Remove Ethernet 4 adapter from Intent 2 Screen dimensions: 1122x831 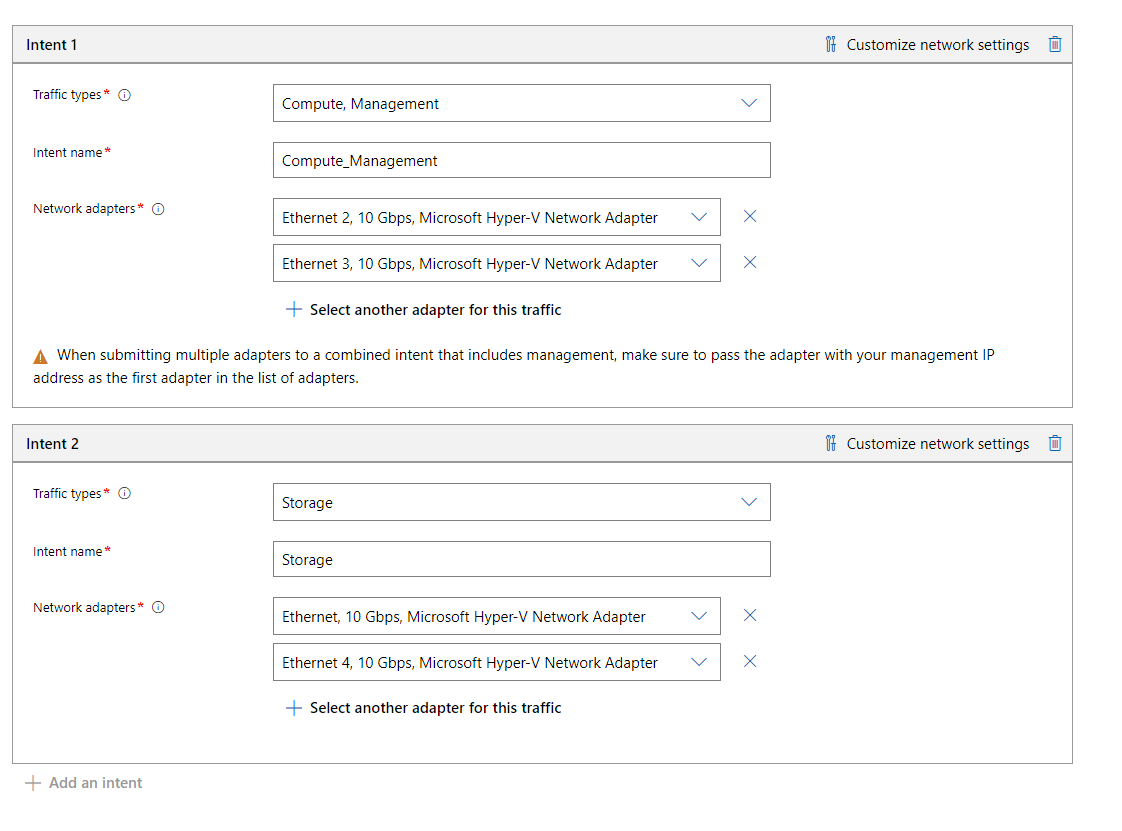[x=750, y=661]
